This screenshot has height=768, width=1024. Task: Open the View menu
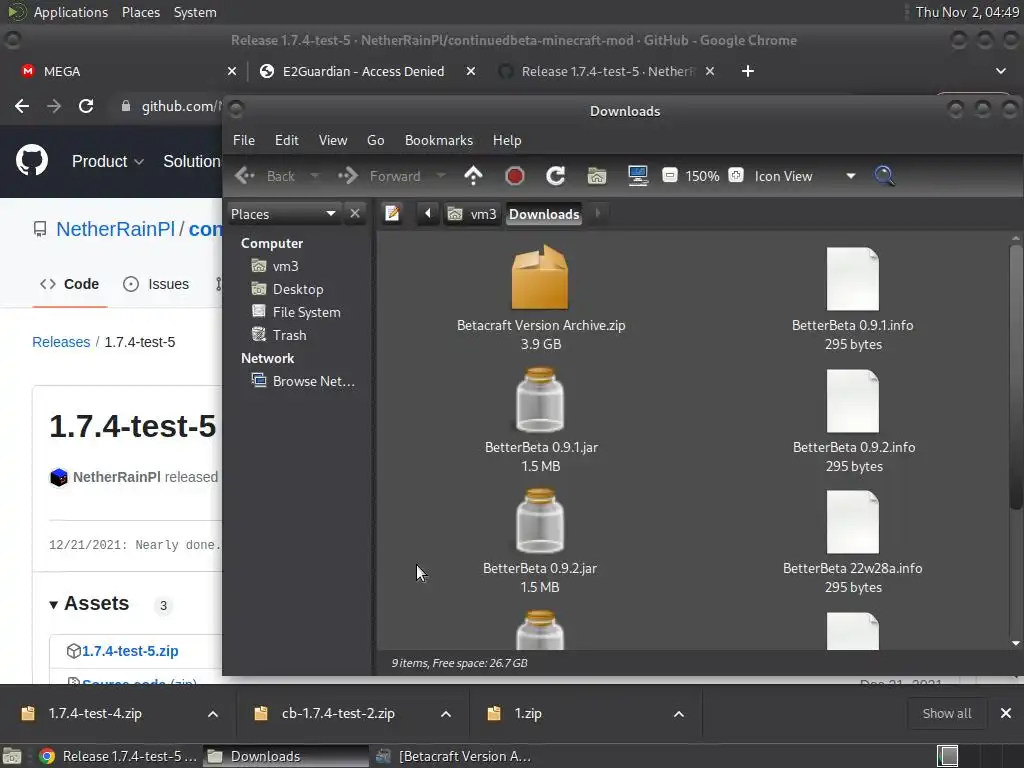click(x=332, y=140)
